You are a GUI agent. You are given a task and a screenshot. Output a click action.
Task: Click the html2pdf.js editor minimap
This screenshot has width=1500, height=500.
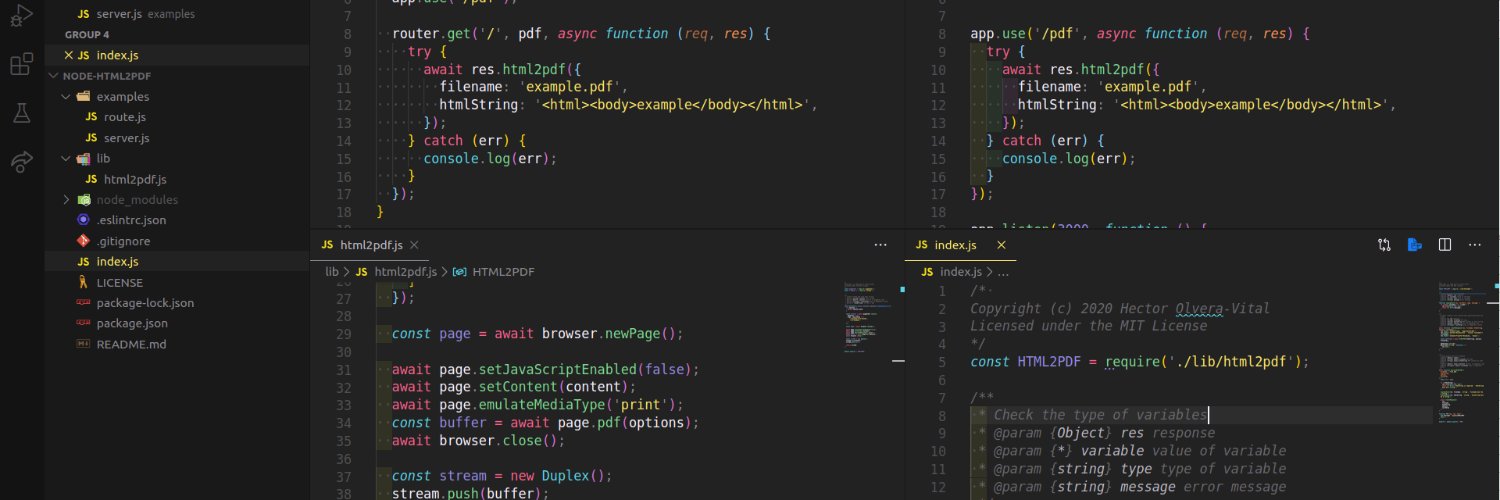[x=866, y=318]
